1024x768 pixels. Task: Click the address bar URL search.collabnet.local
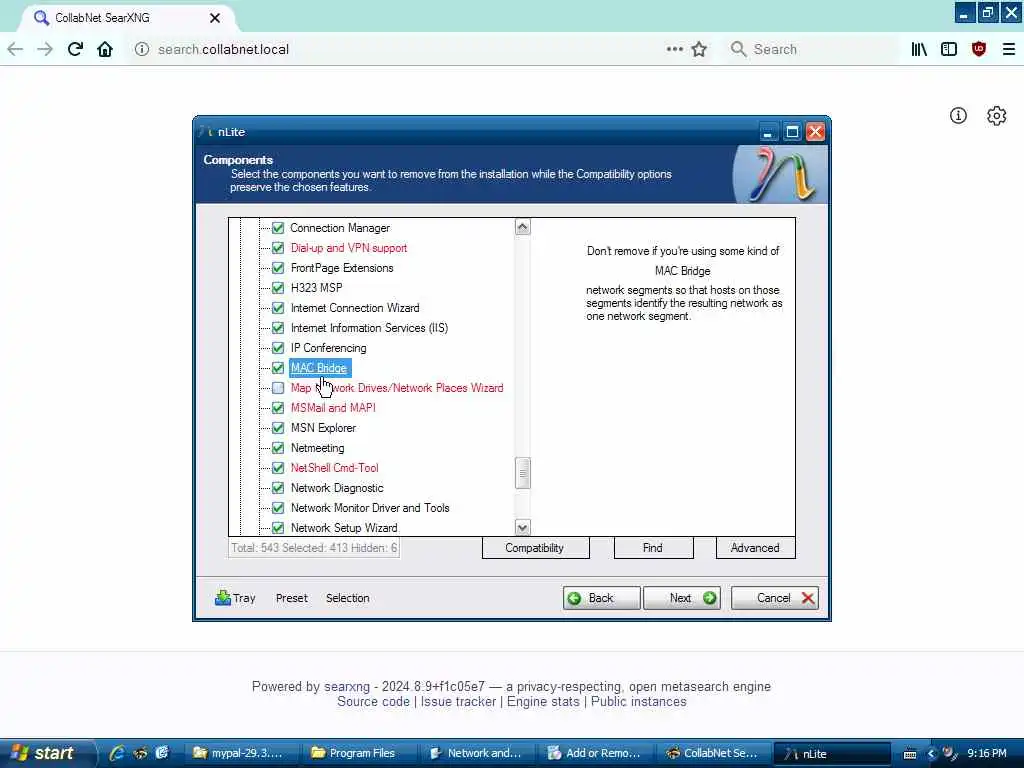coord(223,49)
